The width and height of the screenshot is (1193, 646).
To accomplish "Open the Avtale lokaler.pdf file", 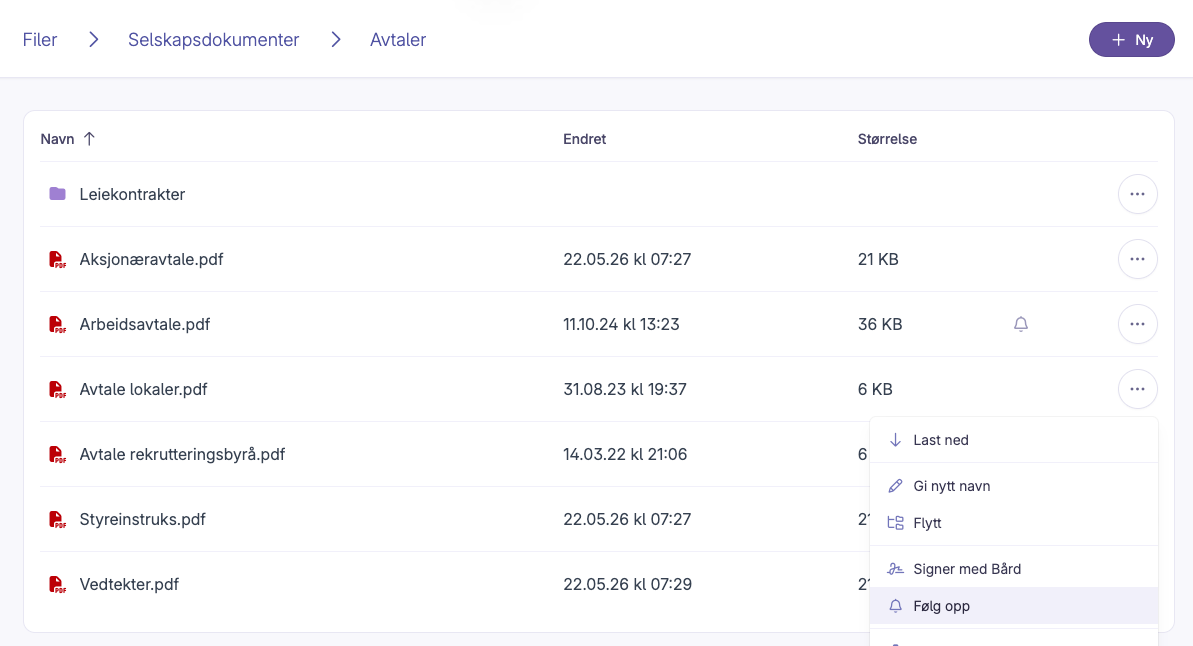I will click(143, 390).
